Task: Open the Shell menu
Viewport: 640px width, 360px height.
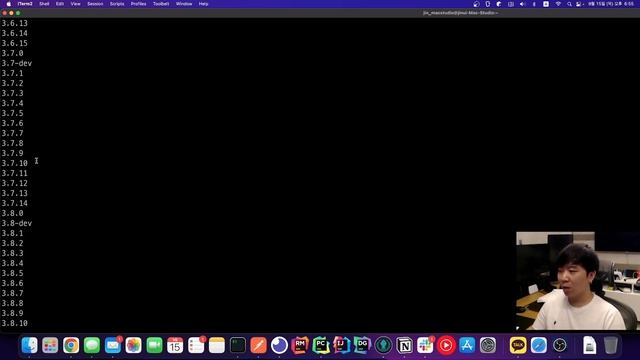Action: 44,4
